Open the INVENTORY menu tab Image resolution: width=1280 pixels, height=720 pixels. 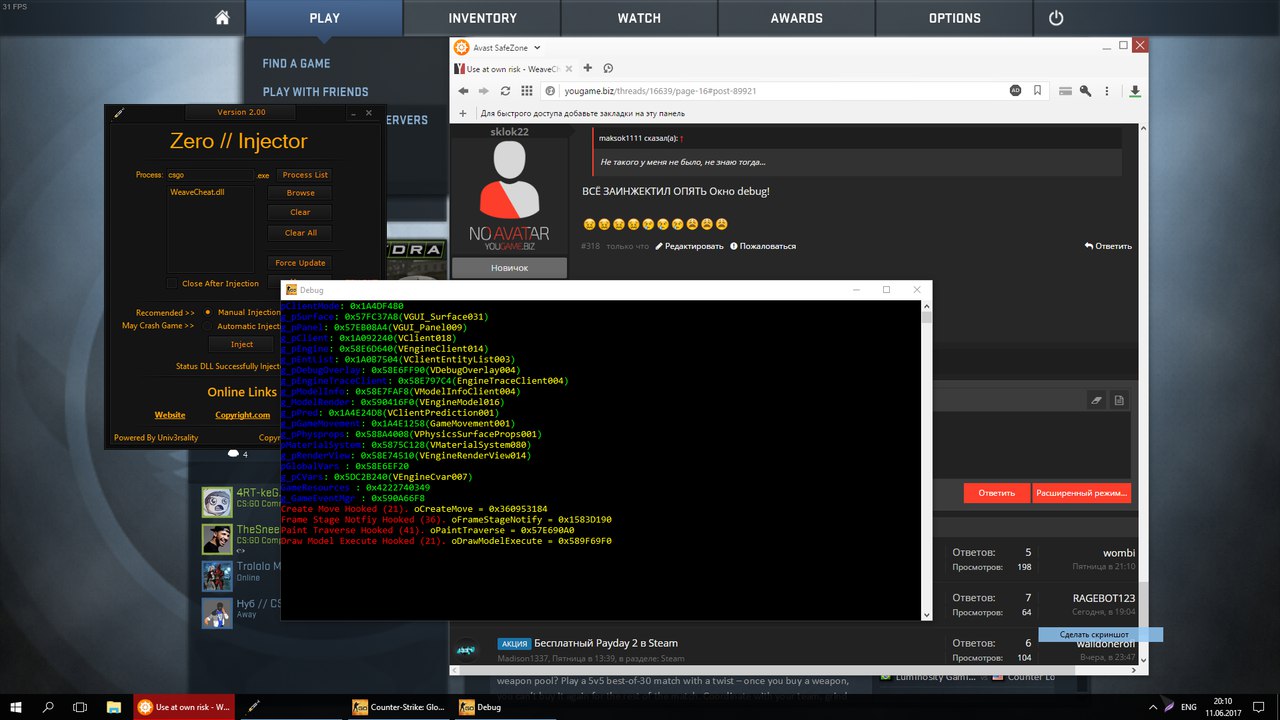(482, 18)
